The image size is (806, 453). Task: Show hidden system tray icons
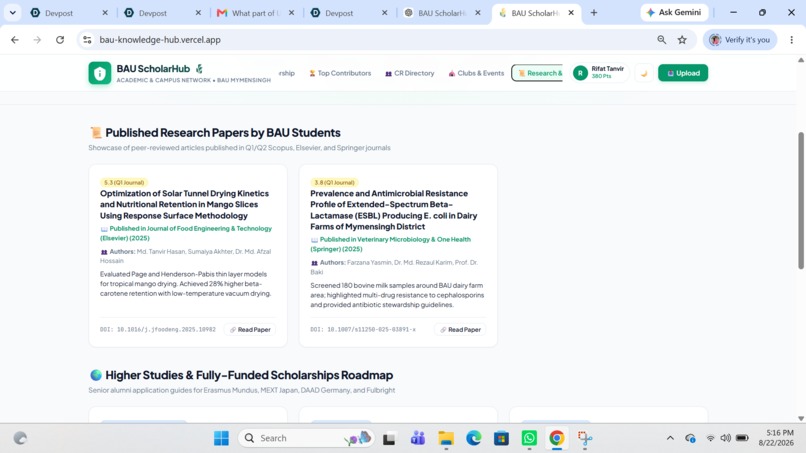[670, 438]
